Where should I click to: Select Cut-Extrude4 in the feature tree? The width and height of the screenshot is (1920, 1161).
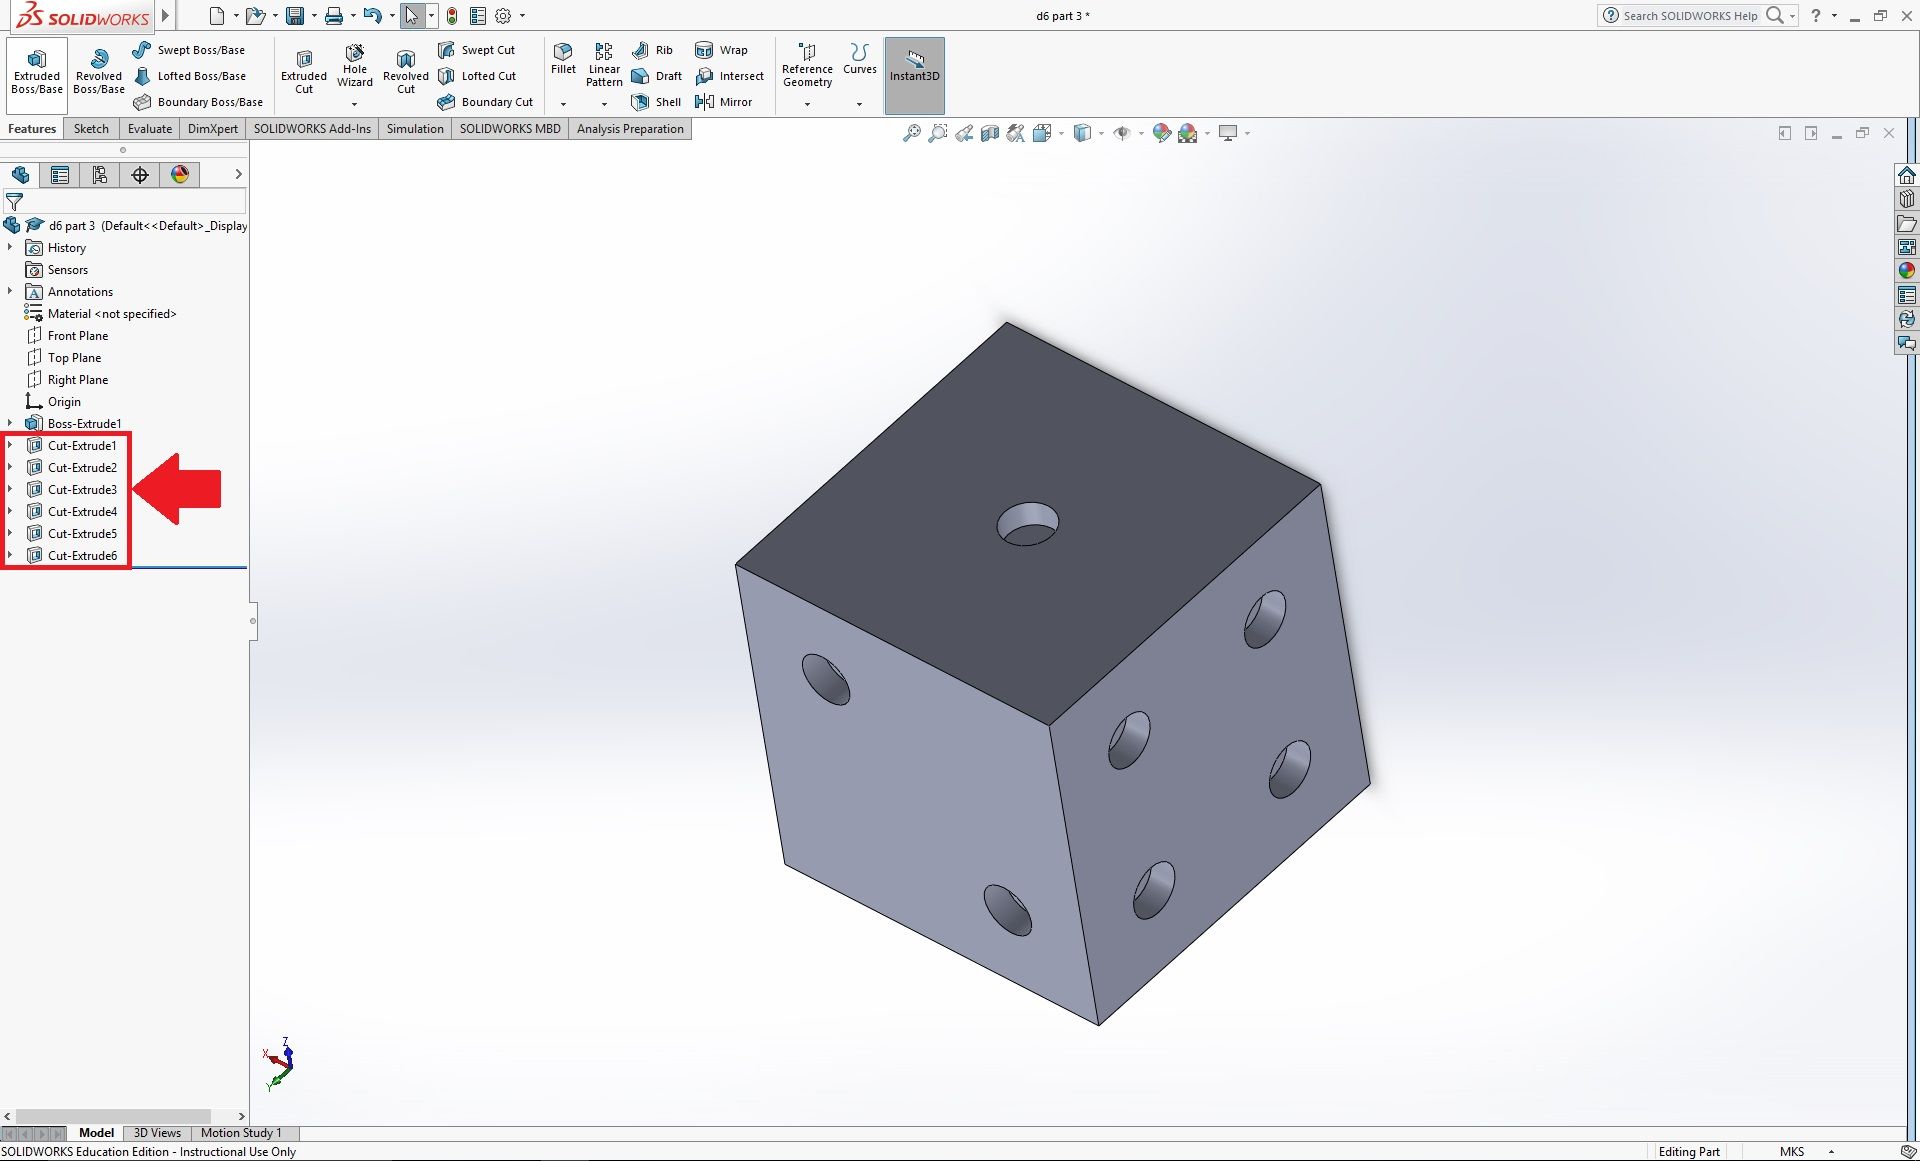80,511
